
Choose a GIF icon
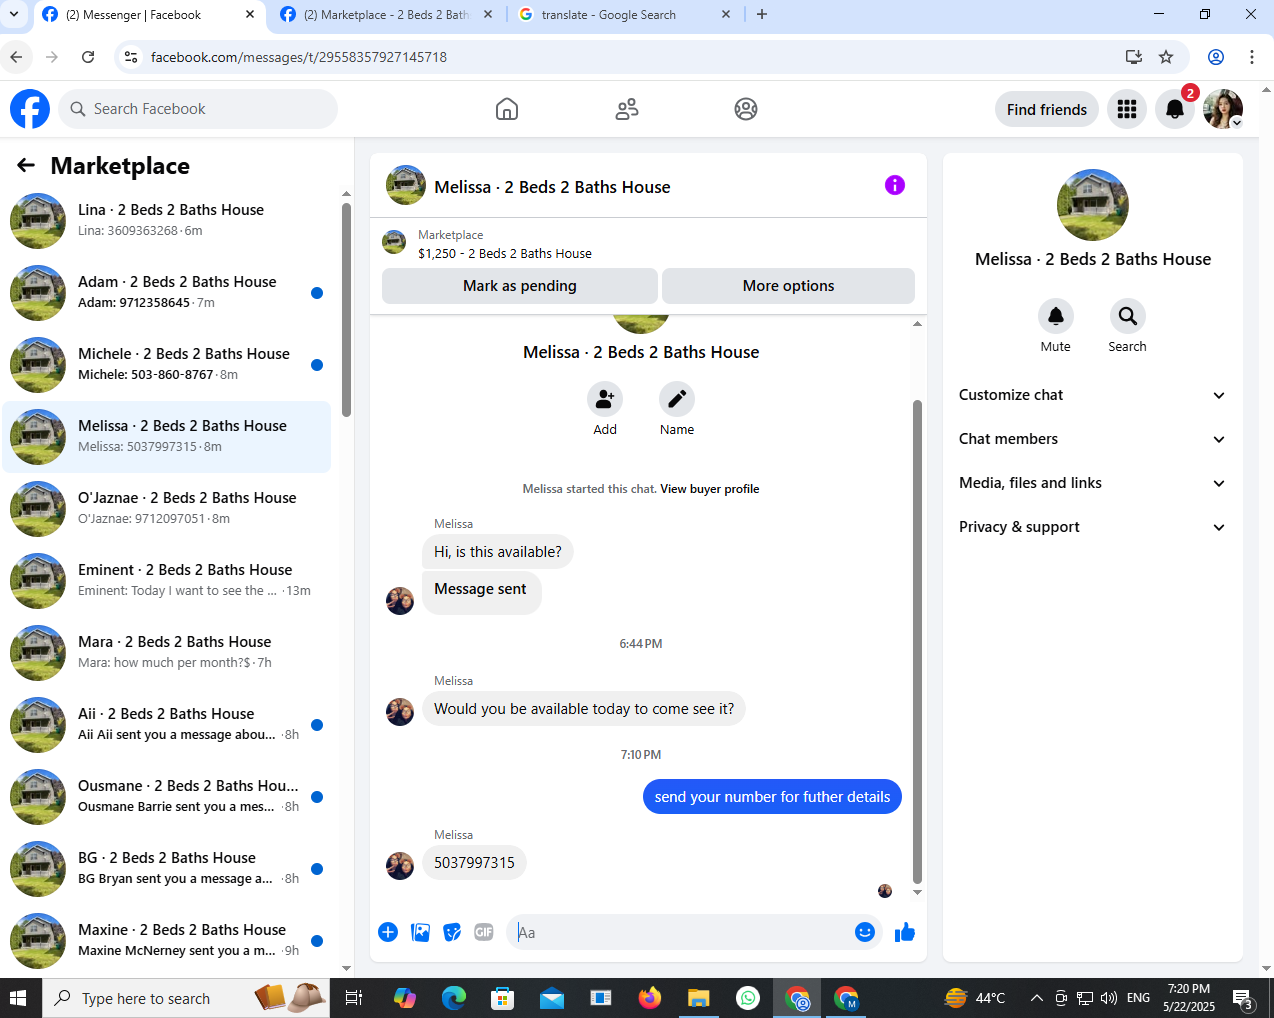point(484,932)
